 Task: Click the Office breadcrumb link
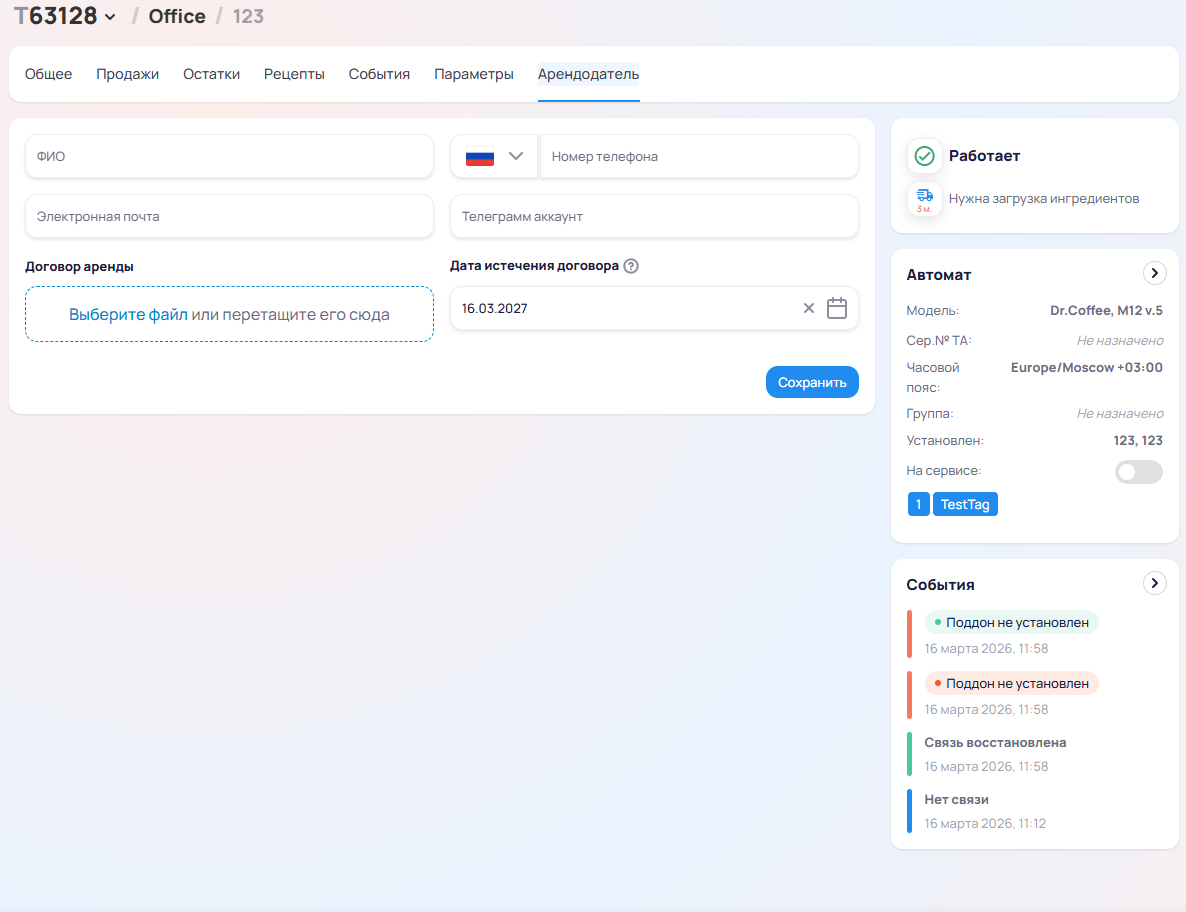[x=177, y=16]
